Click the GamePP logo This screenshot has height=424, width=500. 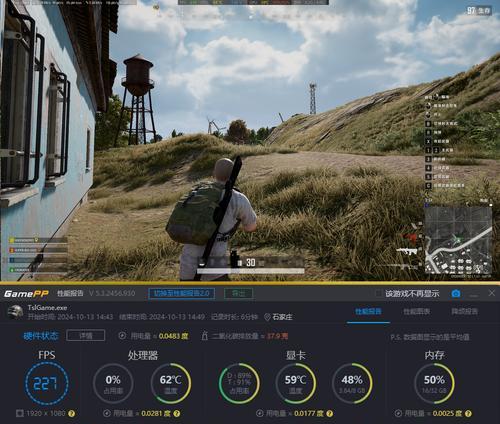[x=26, y=294]
